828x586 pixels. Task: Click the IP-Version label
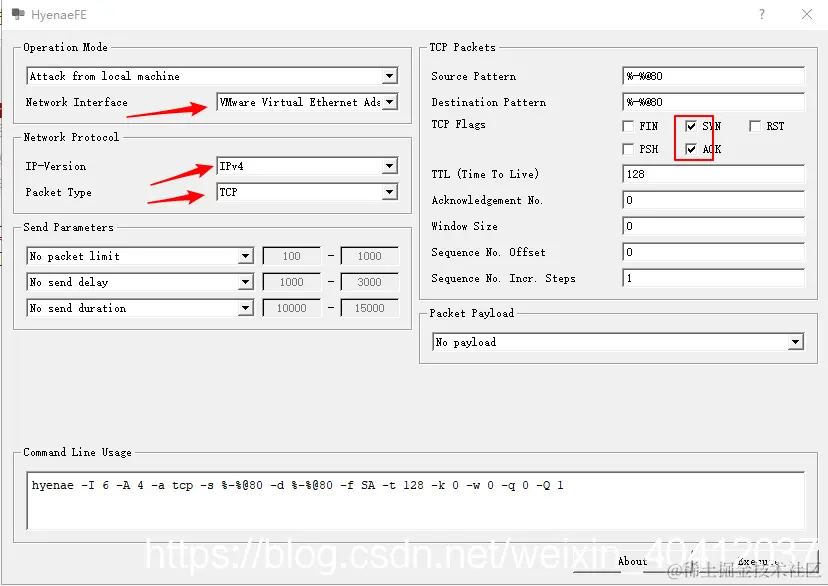click(55, 166)
